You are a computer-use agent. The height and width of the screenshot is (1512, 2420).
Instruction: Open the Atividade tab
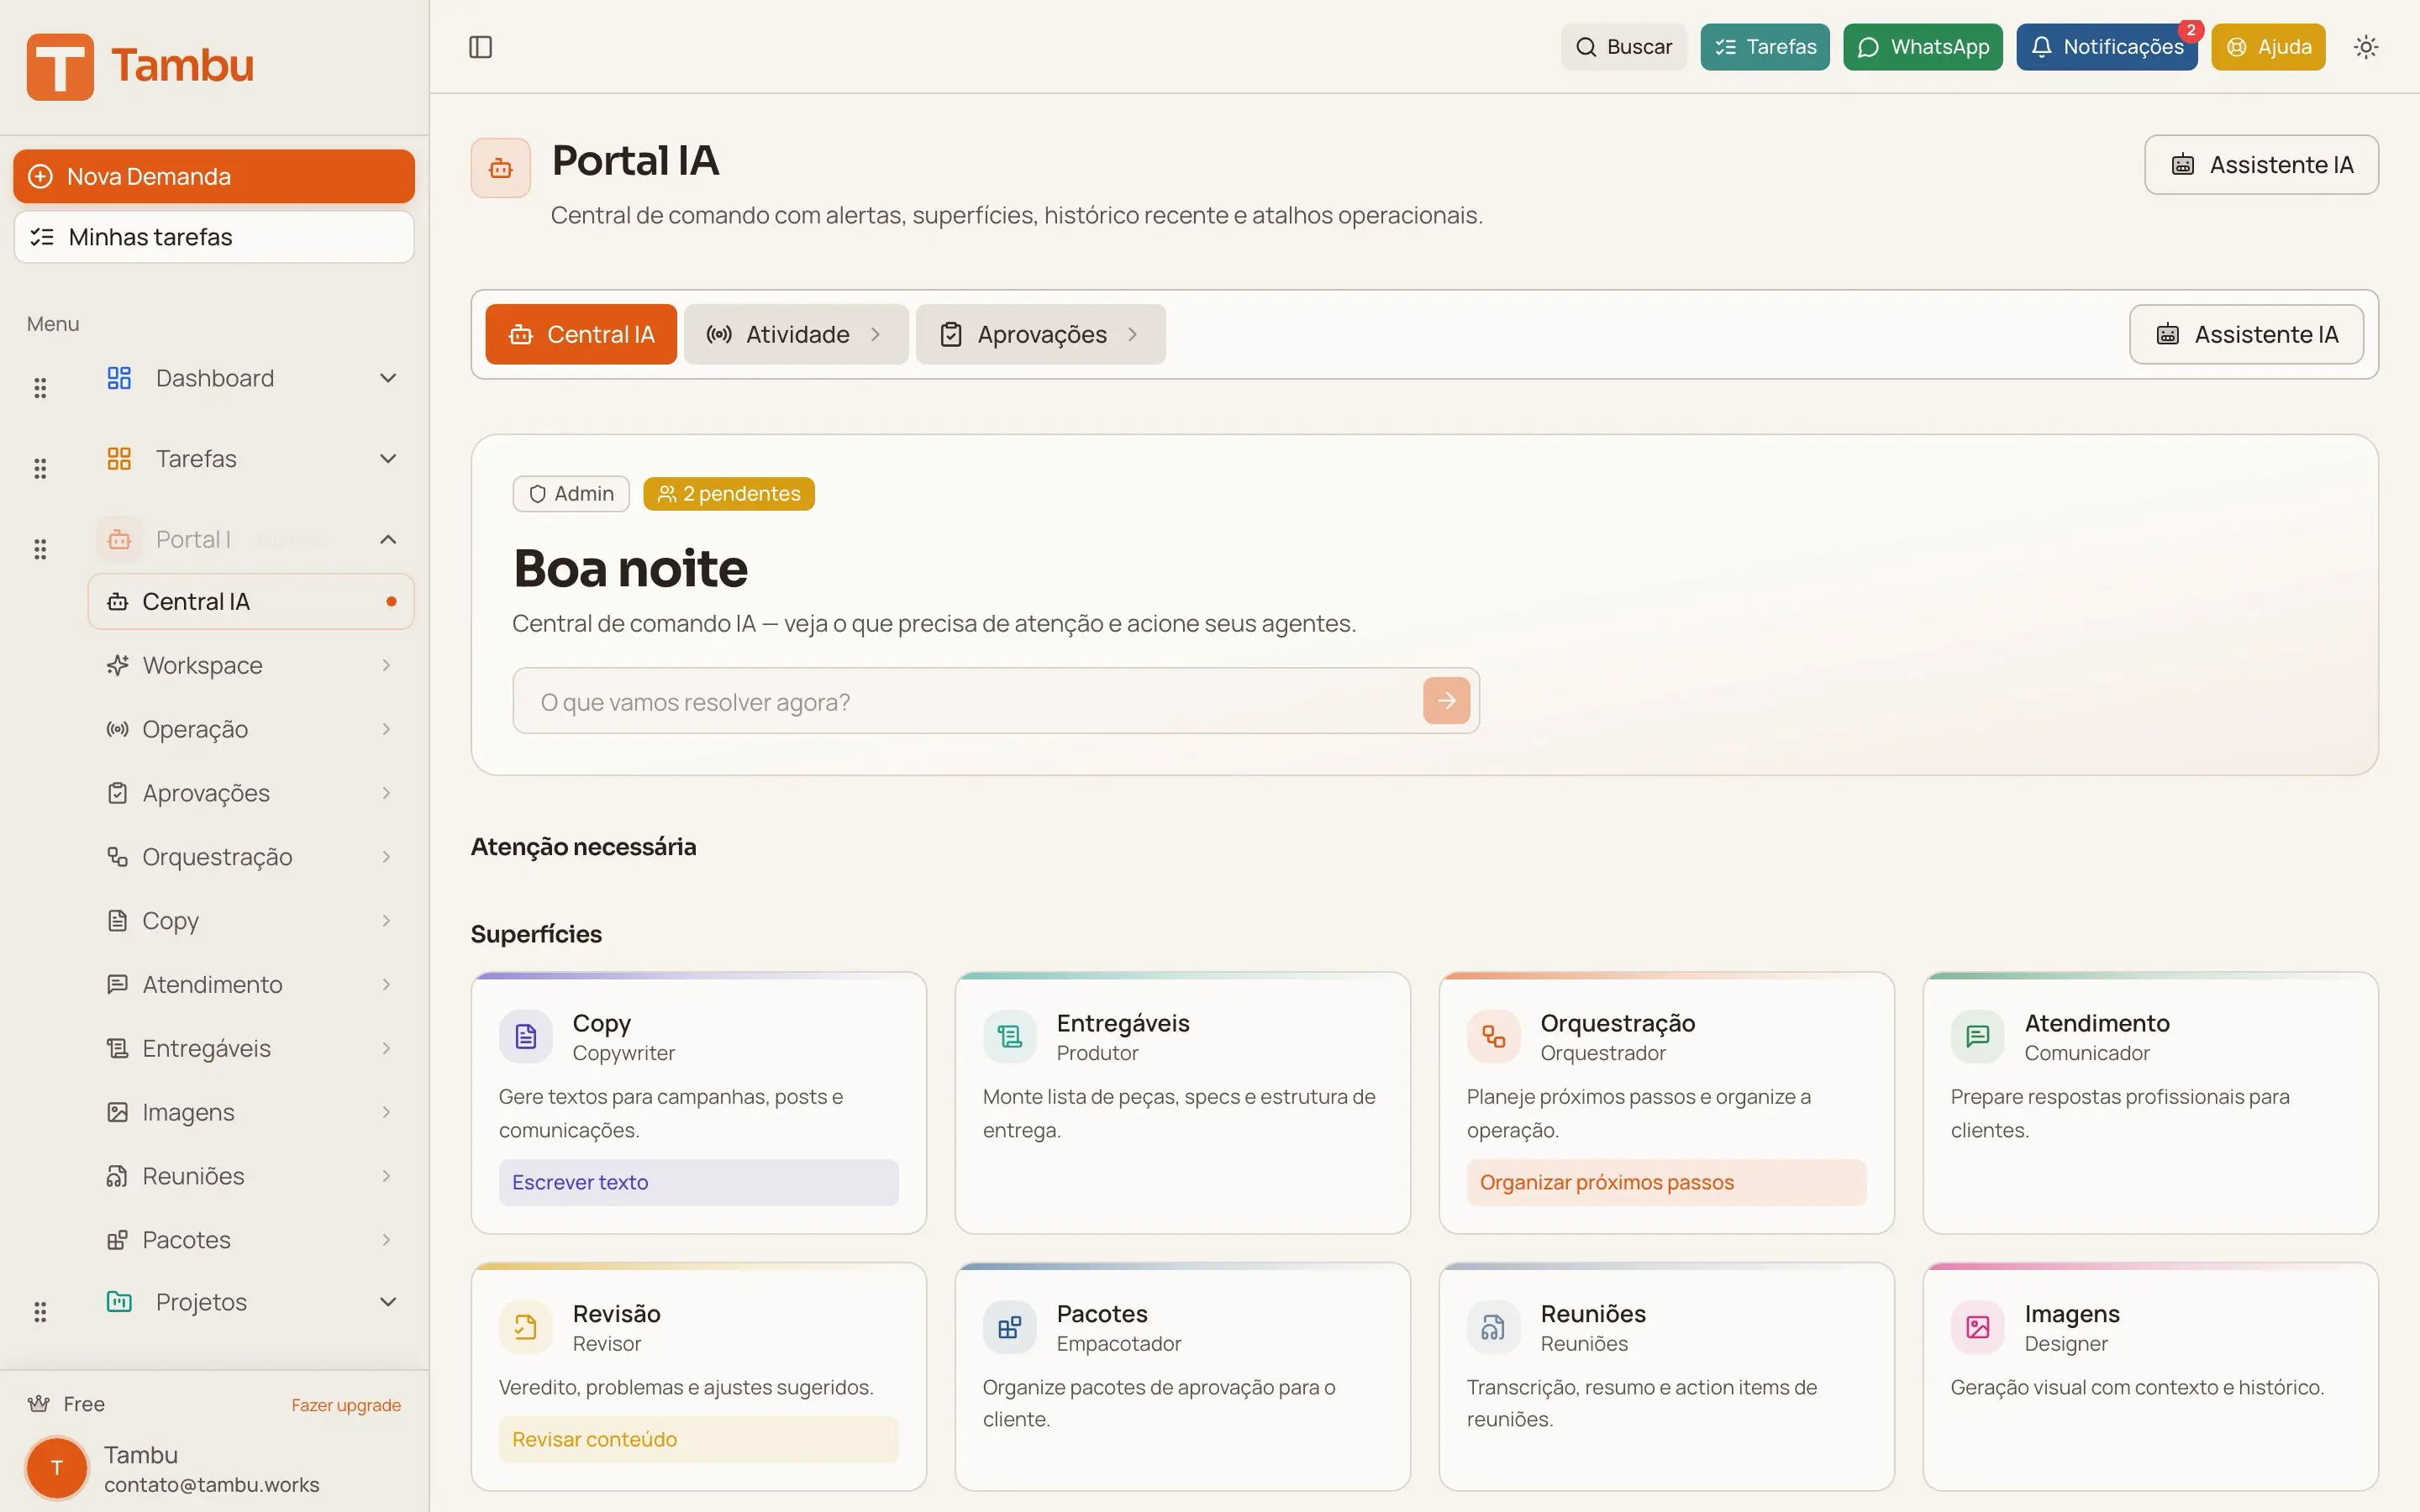796,334
